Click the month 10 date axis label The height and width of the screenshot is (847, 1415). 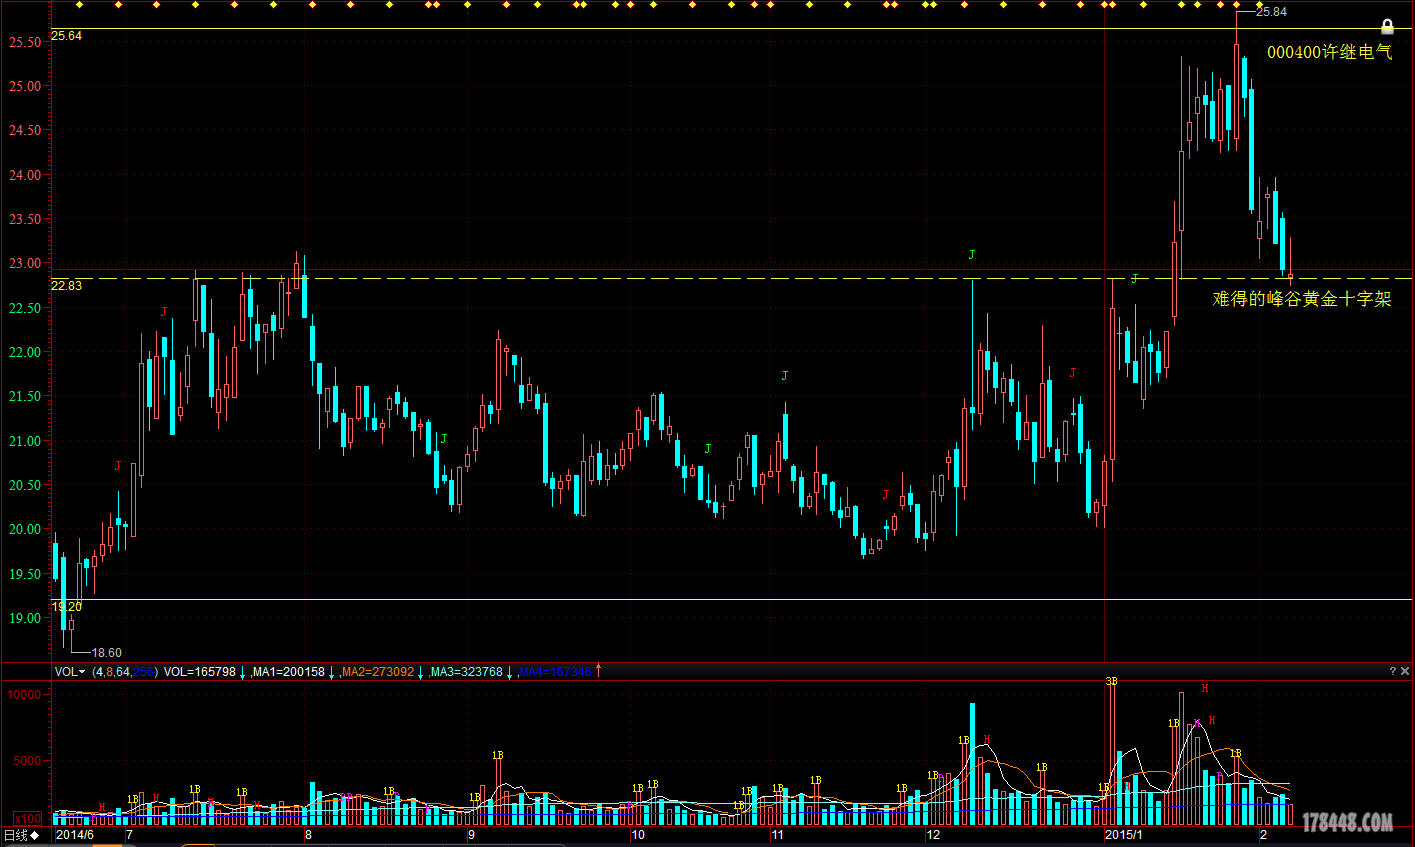pos(638,834)
